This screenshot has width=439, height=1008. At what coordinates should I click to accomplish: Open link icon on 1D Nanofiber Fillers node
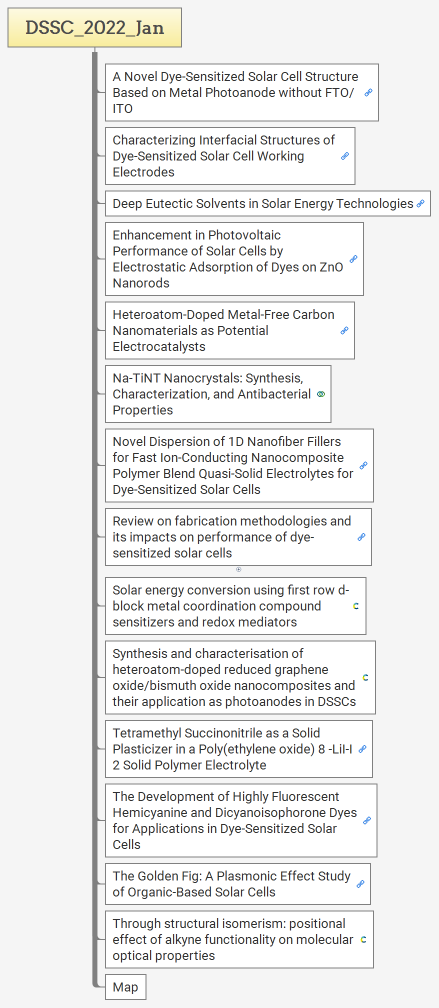point(363,465)
